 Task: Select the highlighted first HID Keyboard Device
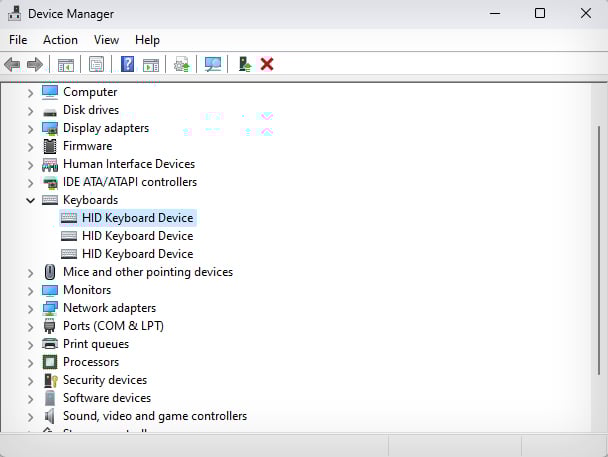128,218
